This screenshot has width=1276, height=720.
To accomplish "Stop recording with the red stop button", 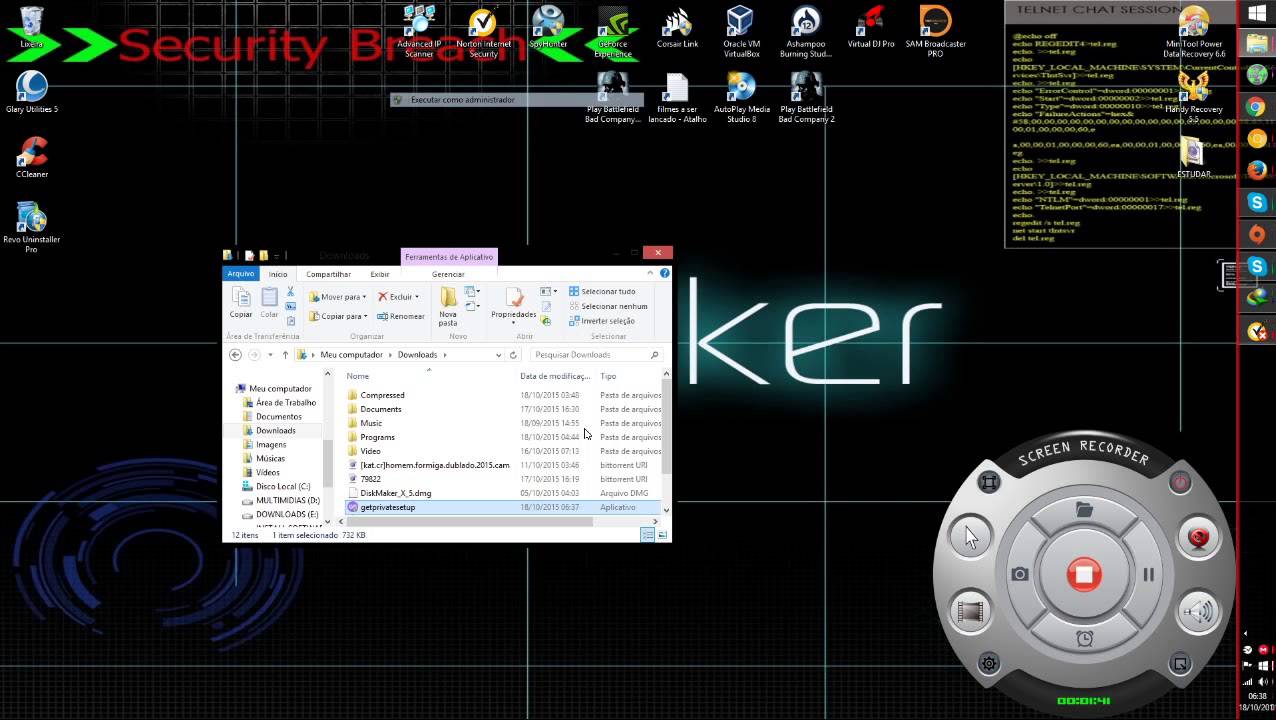I will 1084,574.
